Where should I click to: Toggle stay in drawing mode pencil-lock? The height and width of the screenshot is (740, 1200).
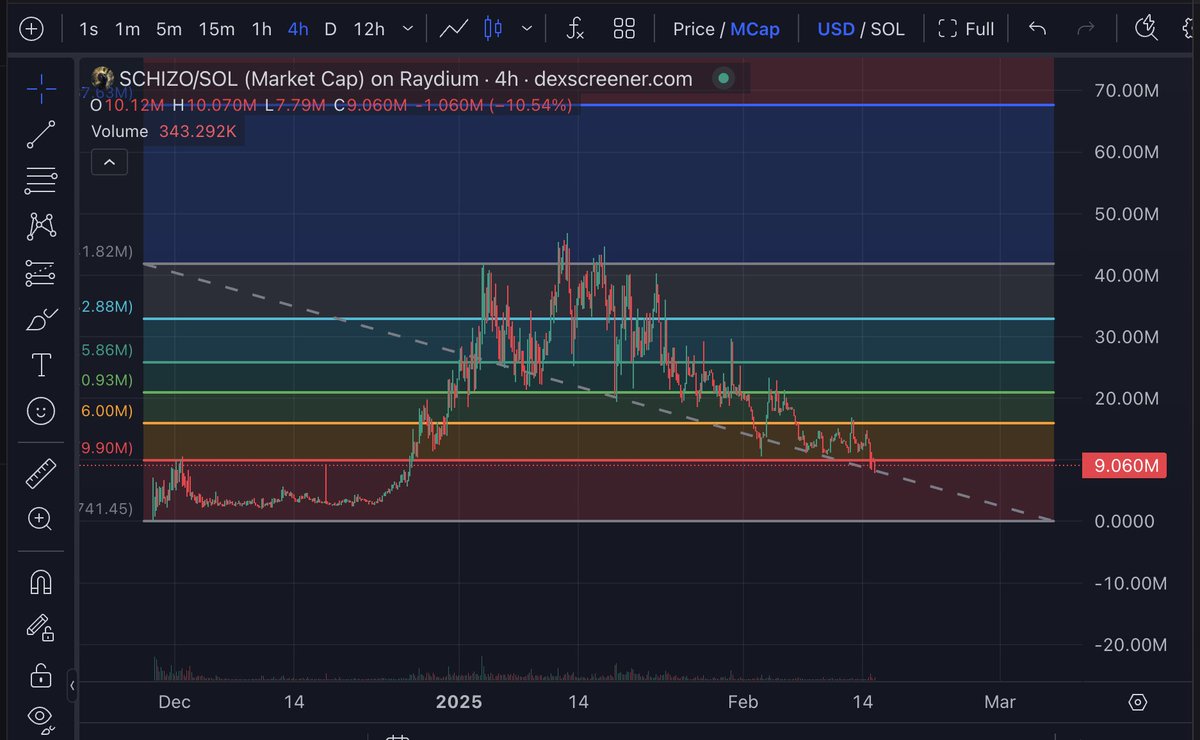click(x=41, y=627)
